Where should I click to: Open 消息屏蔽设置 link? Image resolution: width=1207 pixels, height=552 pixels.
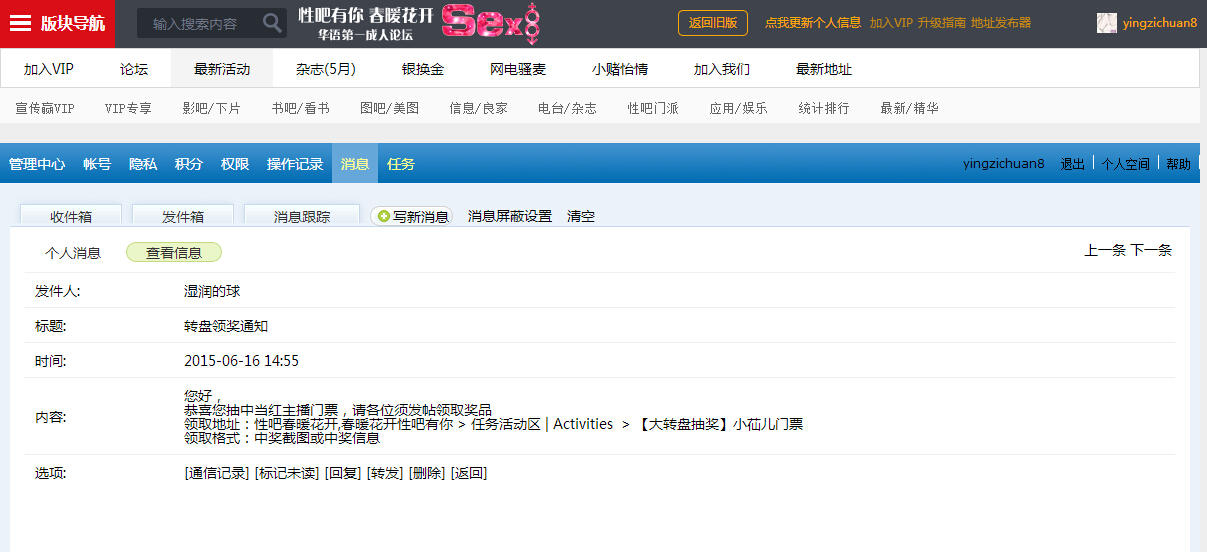[x=510, y=216]
